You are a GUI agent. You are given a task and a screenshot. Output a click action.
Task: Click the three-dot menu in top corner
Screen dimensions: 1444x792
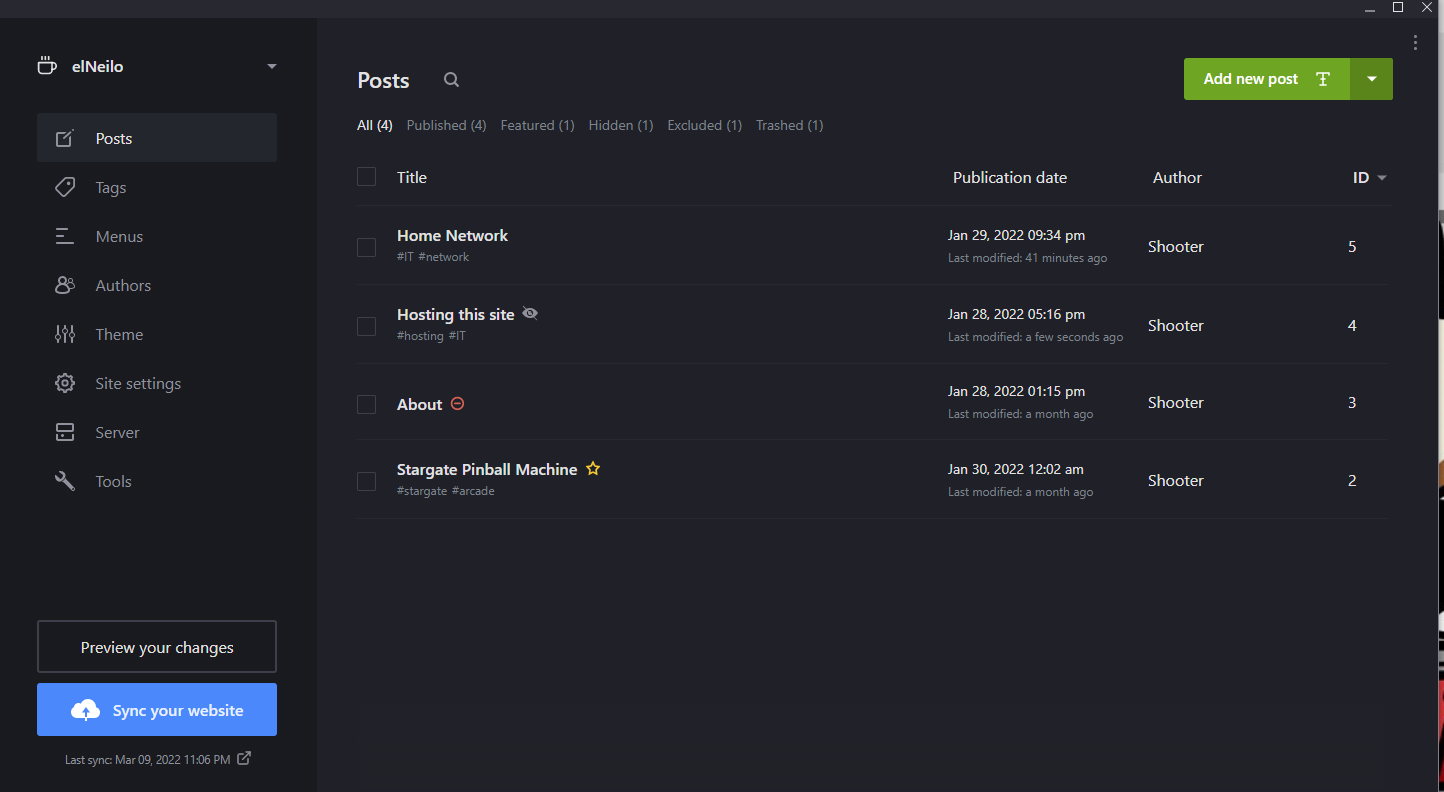click(1415, 42)
